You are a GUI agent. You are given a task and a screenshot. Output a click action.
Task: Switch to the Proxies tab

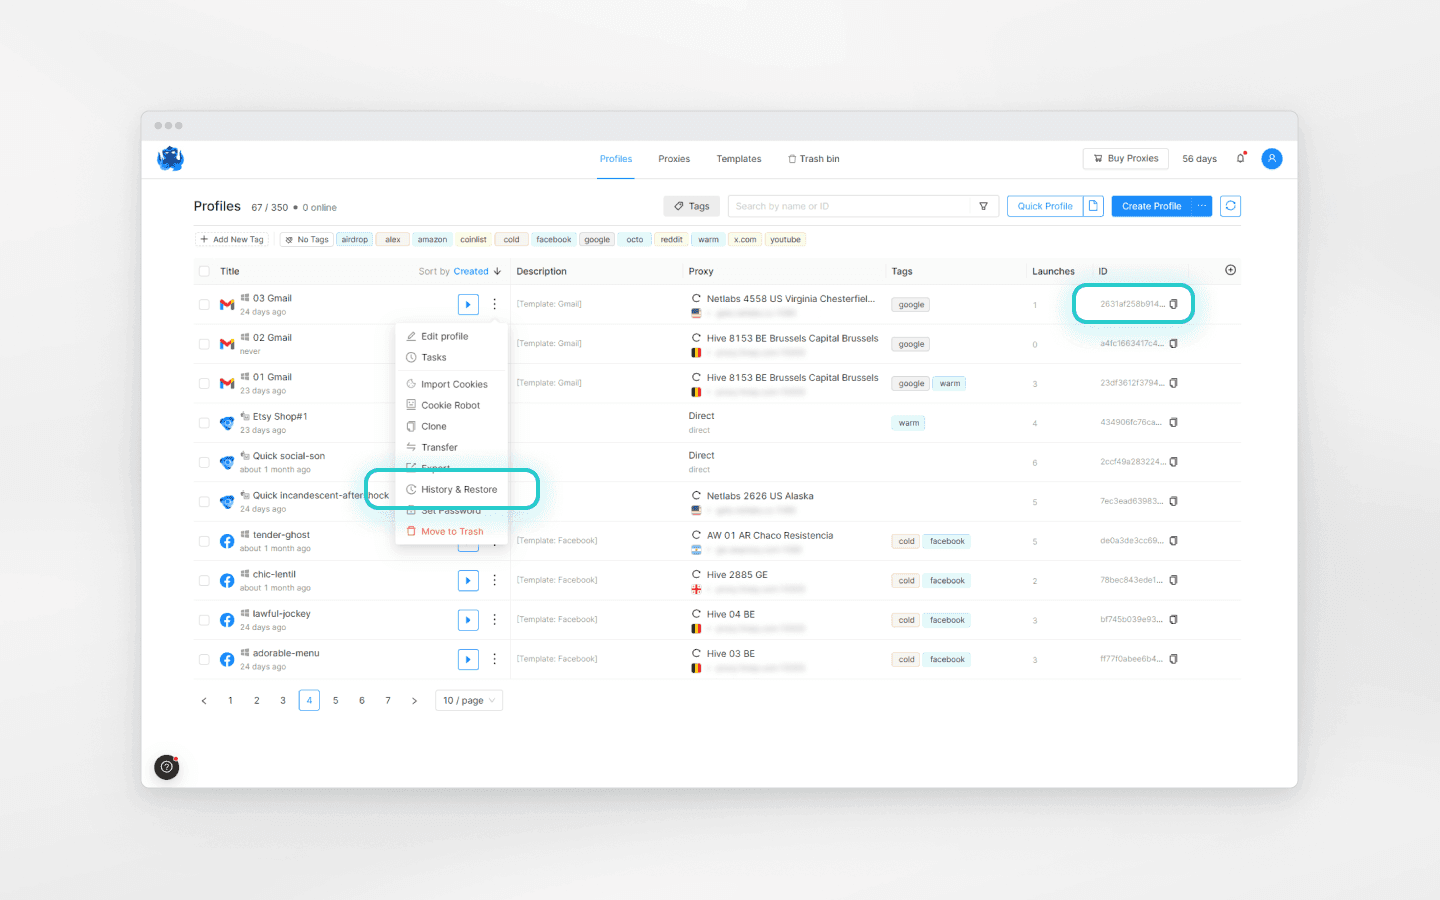coord(674,159)
